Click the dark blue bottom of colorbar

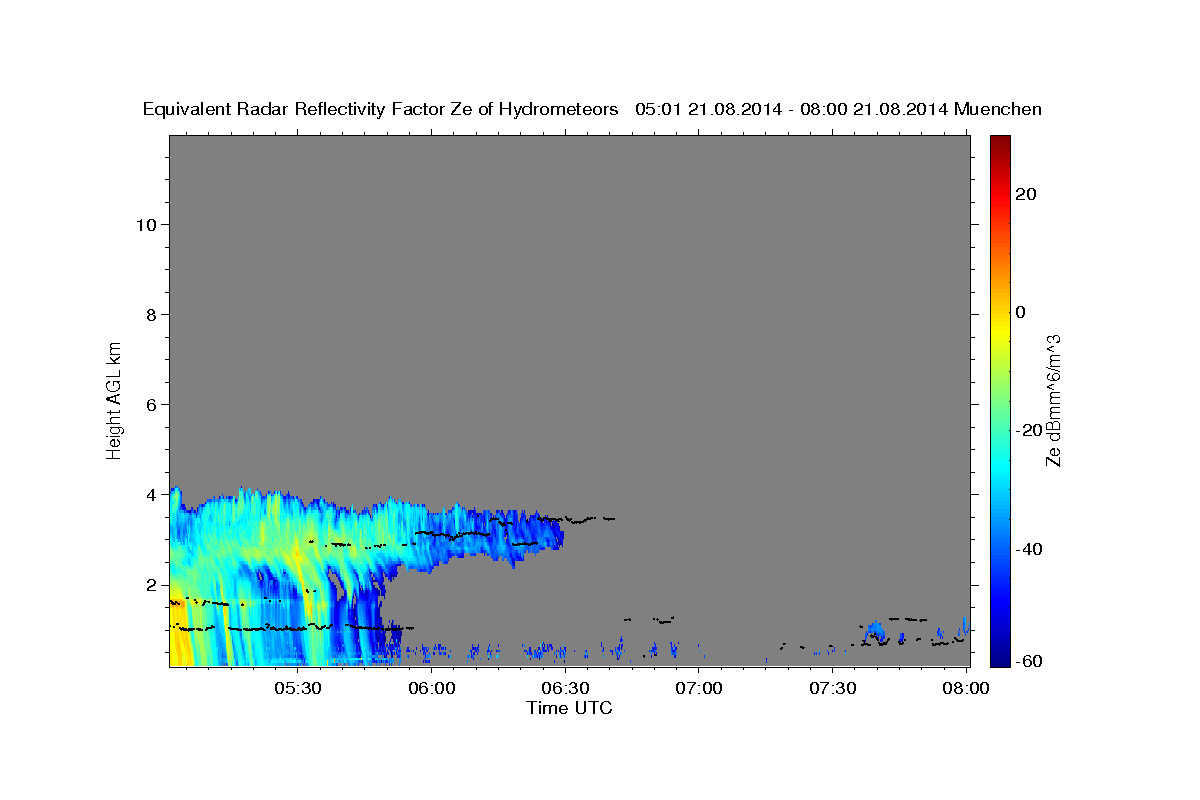(1000, 656)
